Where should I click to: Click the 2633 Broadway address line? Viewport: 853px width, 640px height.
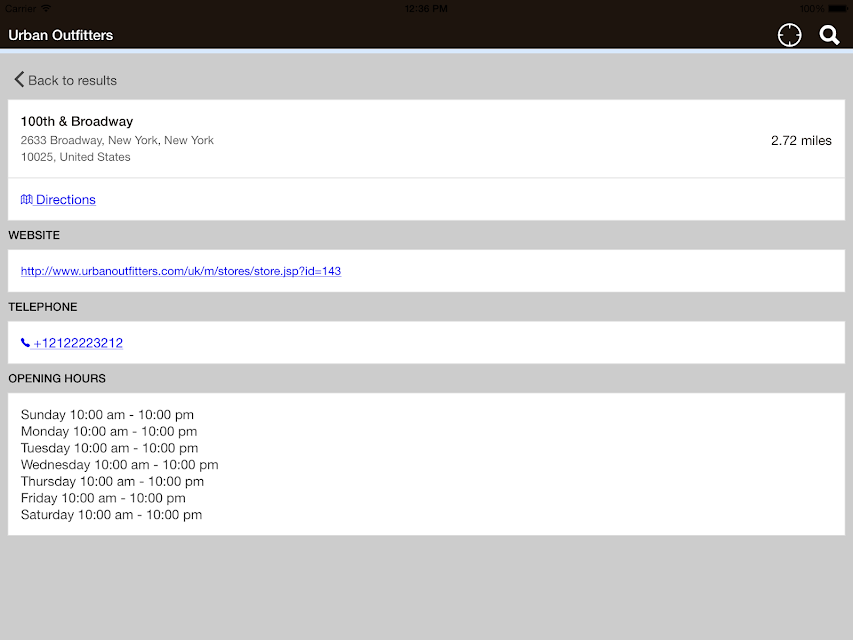tap(117, 140)
